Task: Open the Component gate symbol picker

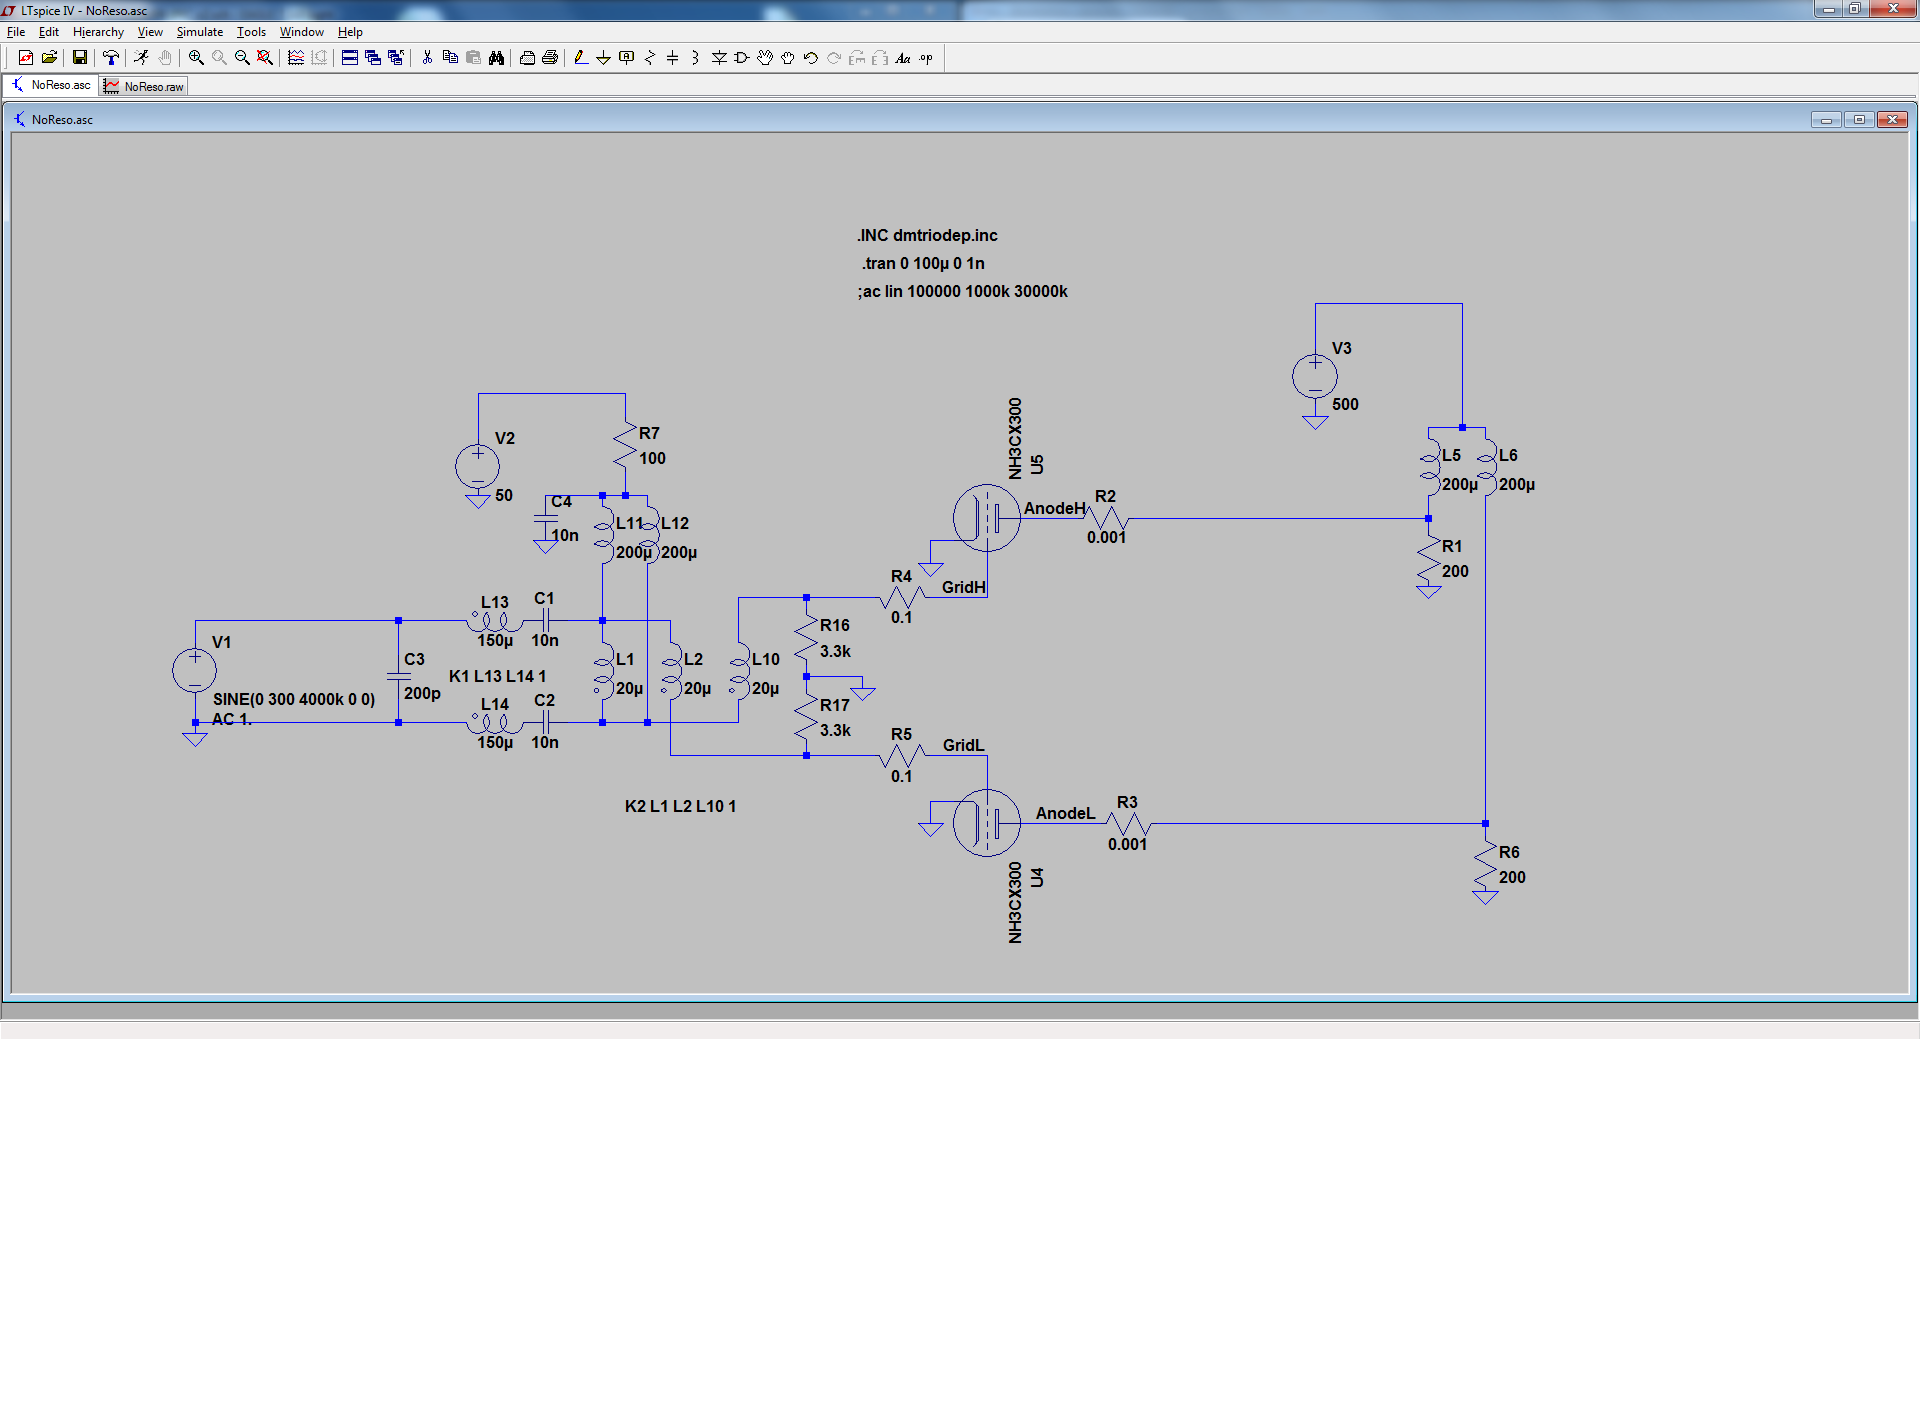Action: pos(742,58)
